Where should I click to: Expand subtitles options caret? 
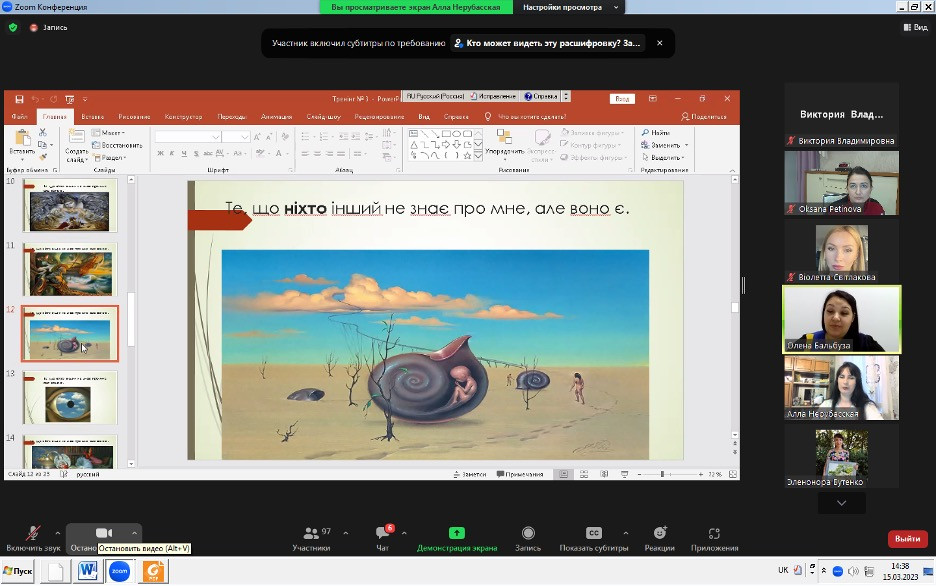click(x=626, y=533)
